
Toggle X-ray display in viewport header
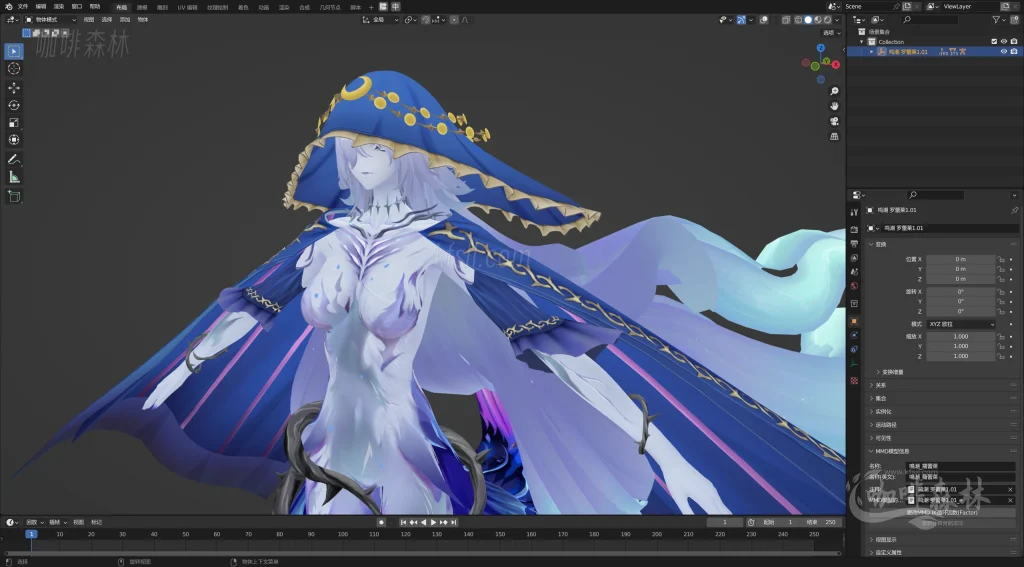coord(786,20)
